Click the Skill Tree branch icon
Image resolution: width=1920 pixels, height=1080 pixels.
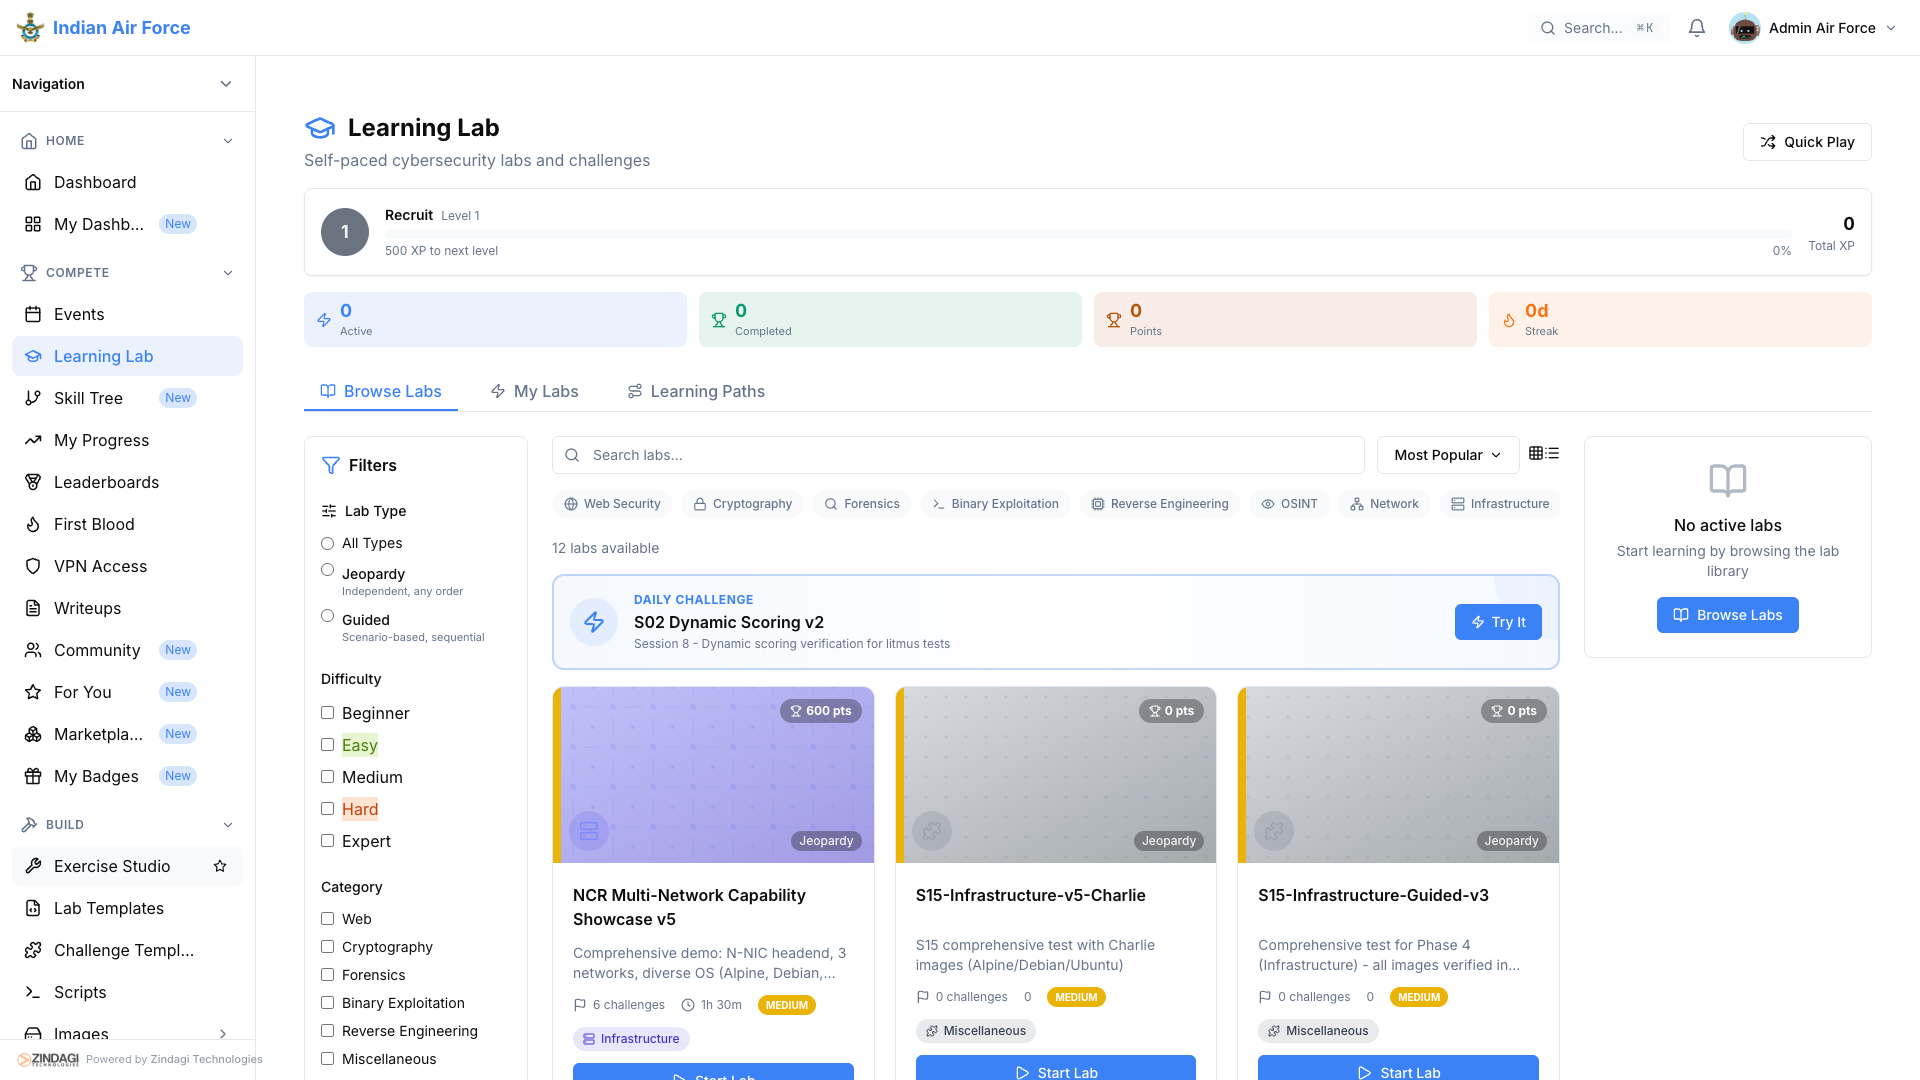pos(33,398)
